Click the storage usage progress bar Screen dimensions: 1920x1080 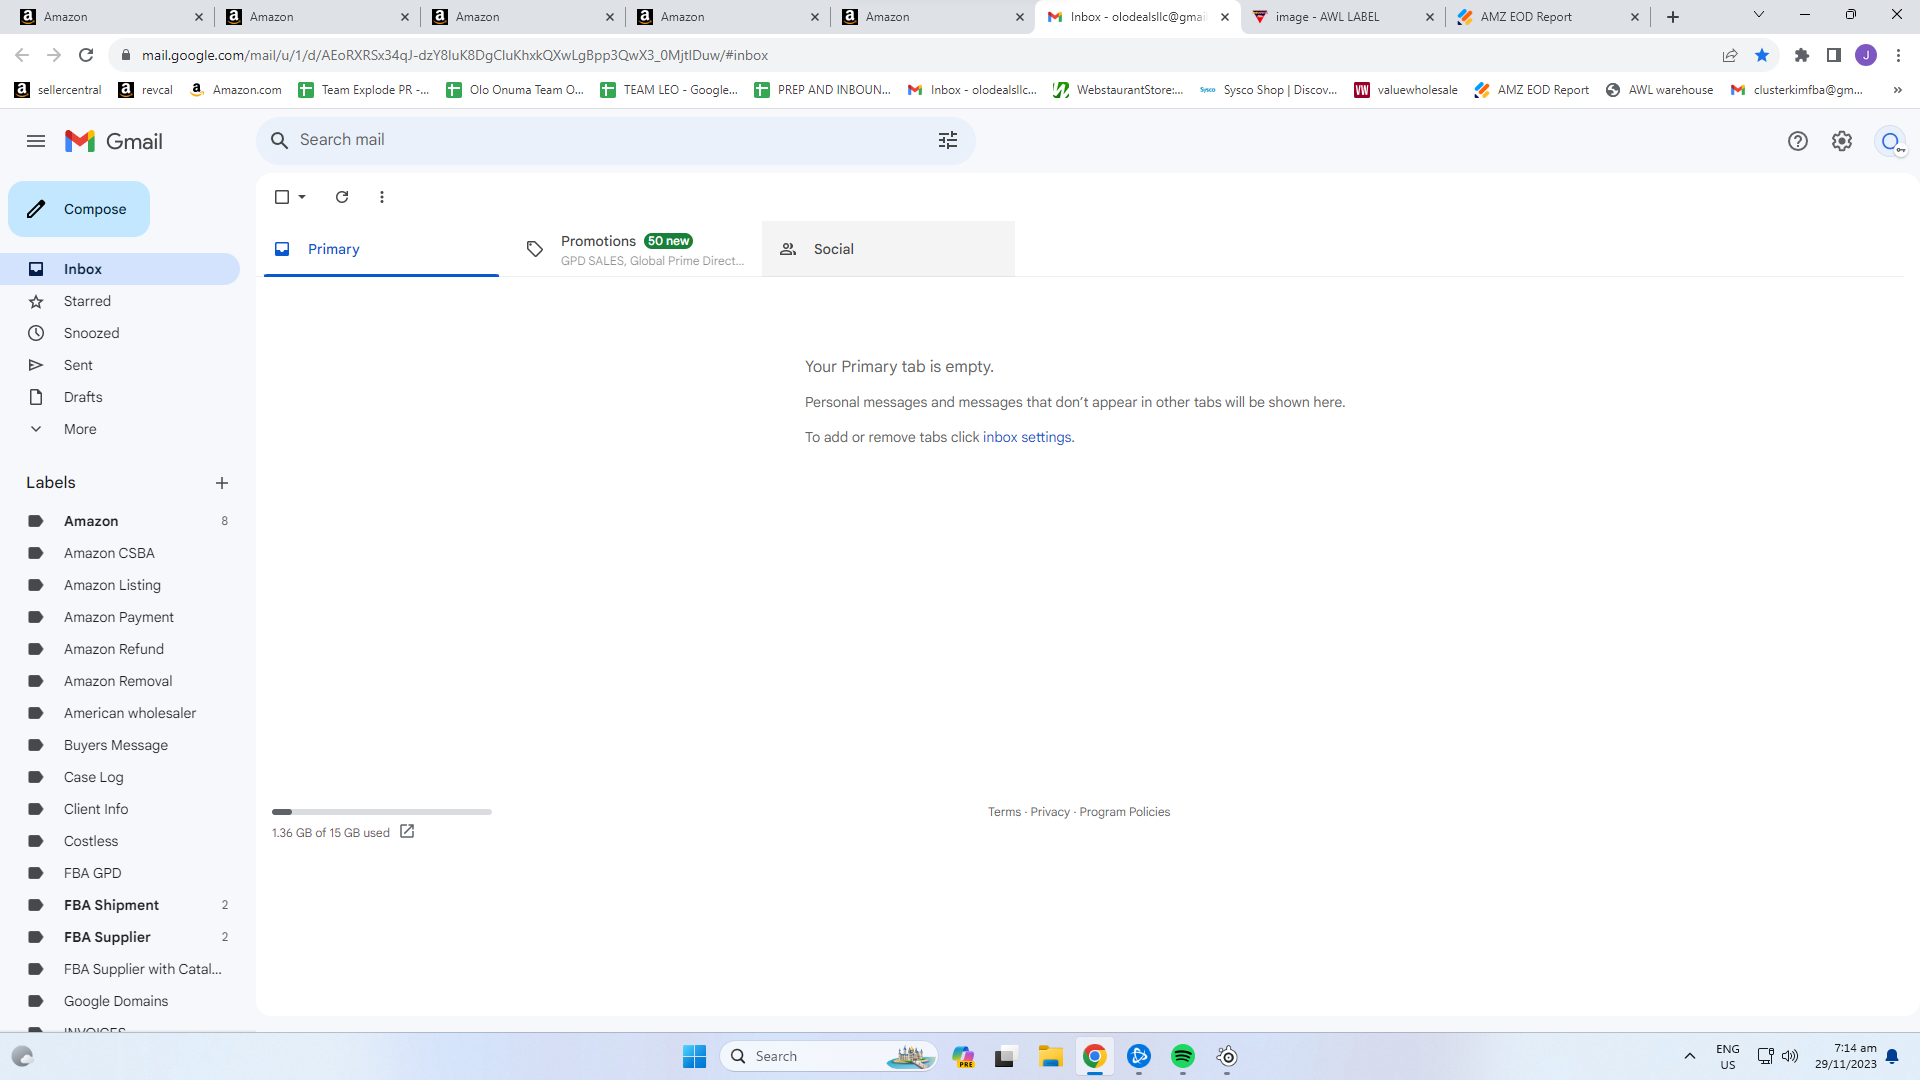381,812
